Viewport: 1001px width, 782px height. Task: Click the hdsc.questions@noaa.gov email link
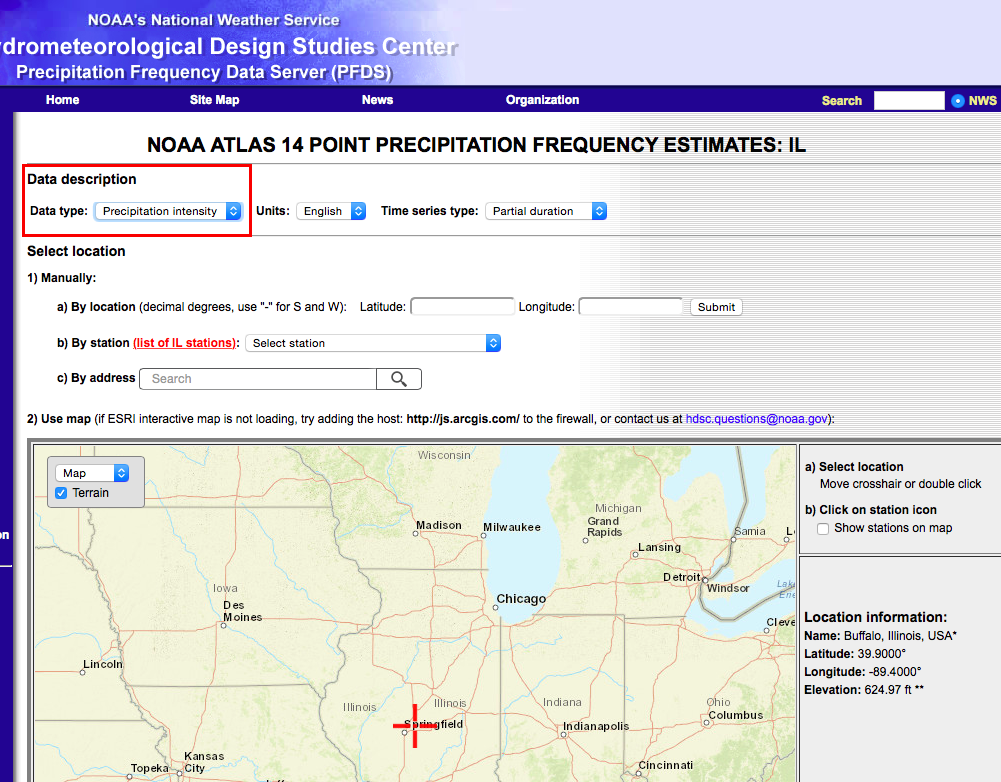pos(759,419)
